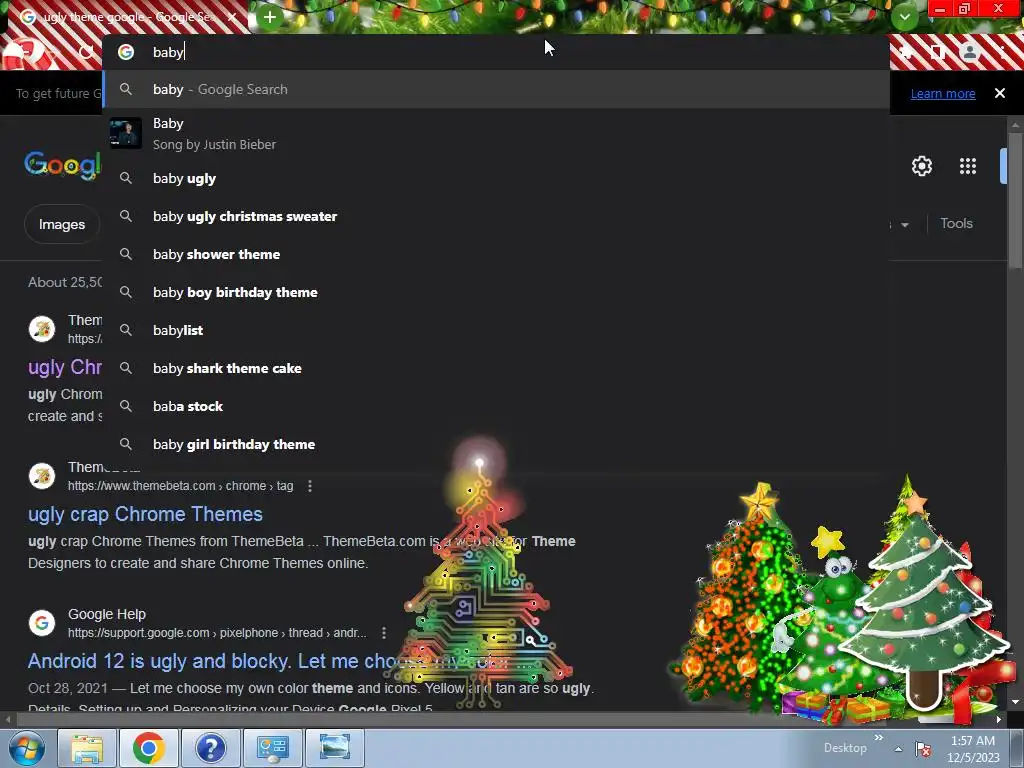Close the 'ugly theme google' tab
Image resolution: width=1024 pixels, height=768 pixels.
pos(232,17)
